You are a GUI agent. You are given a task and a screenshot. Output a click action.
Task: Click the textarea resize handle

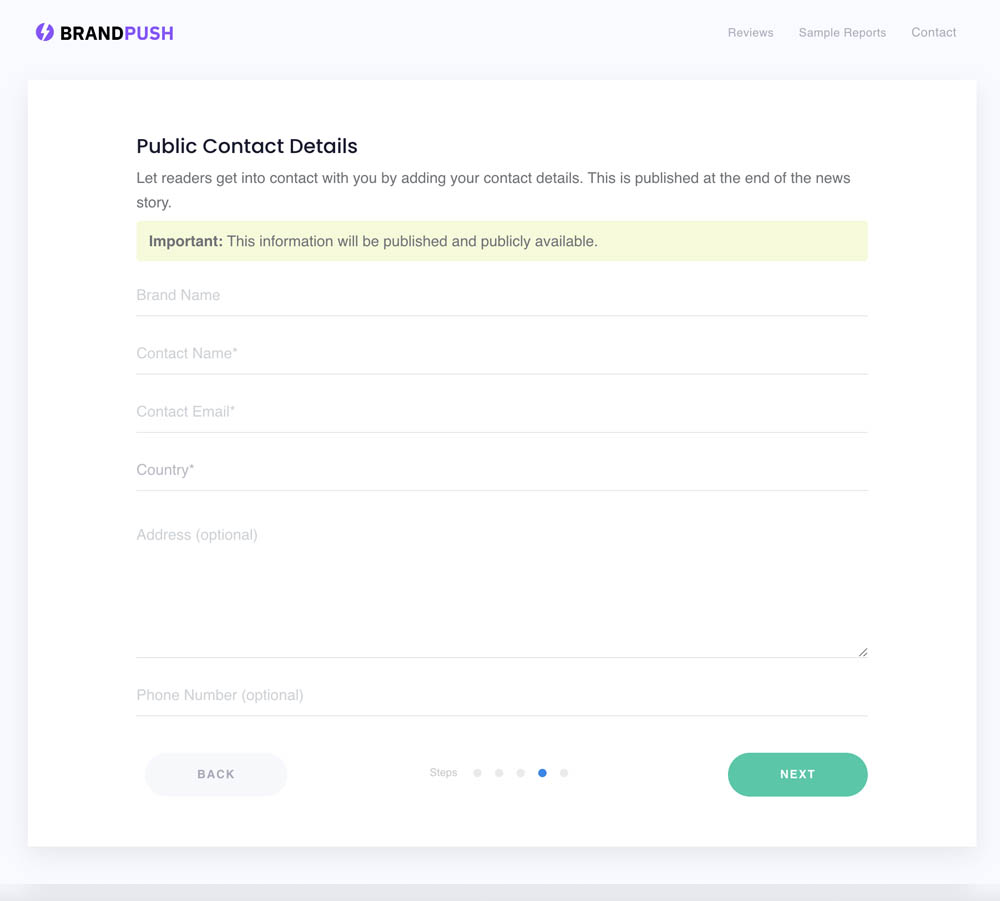862,650
